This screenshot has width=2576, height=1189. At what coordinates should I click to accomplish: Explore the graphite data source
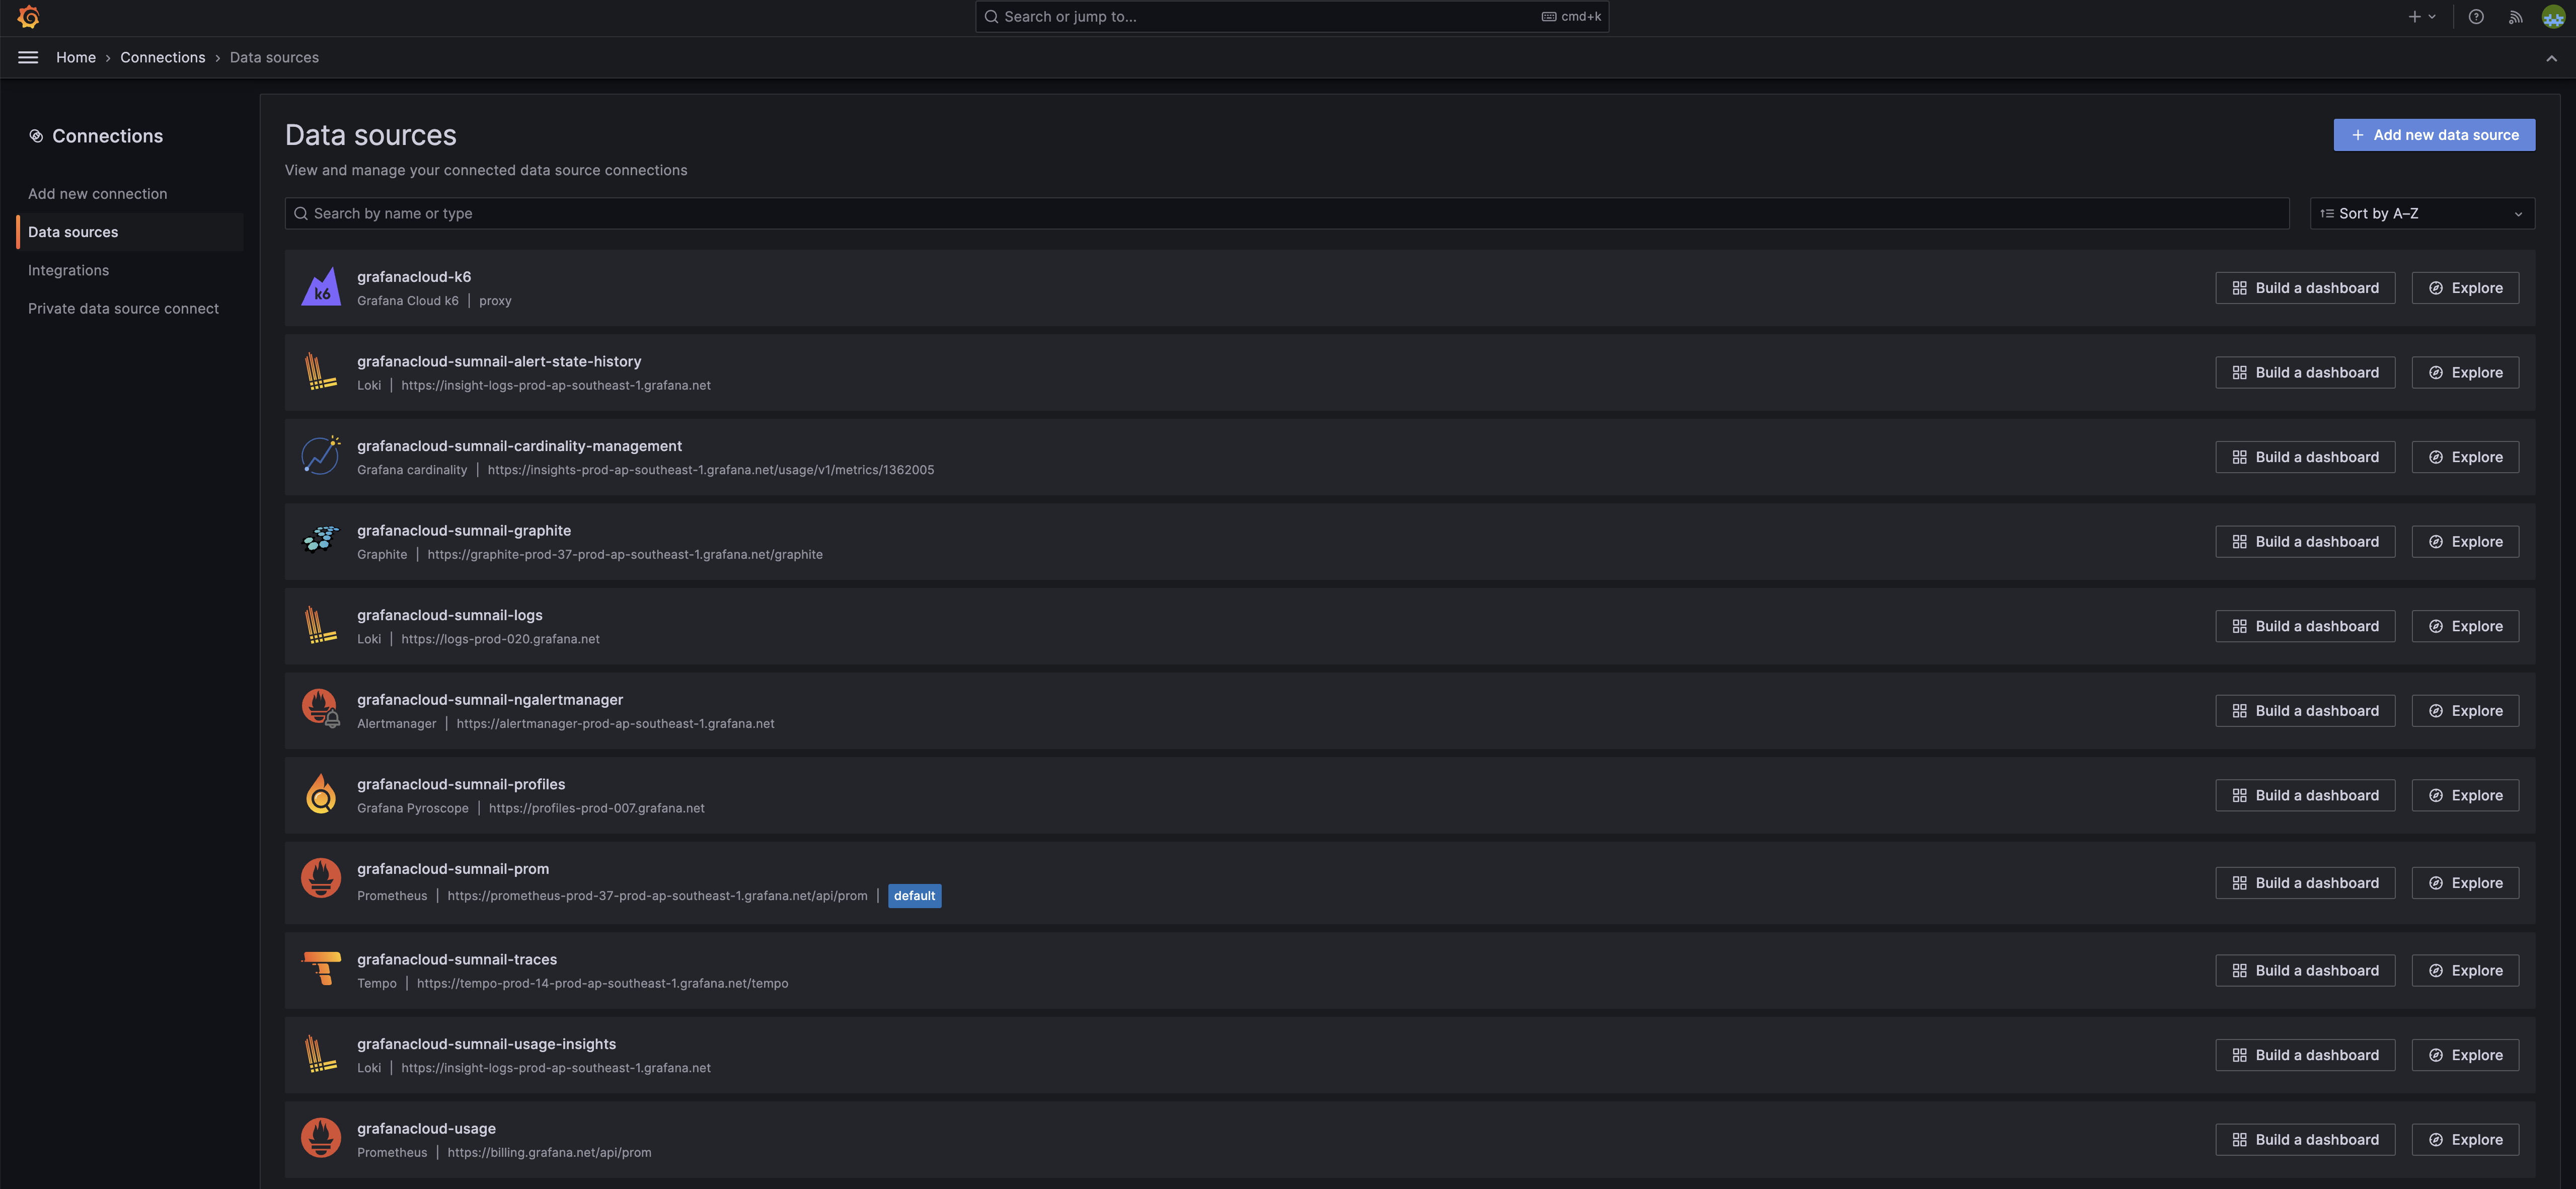coord(2465,541)
